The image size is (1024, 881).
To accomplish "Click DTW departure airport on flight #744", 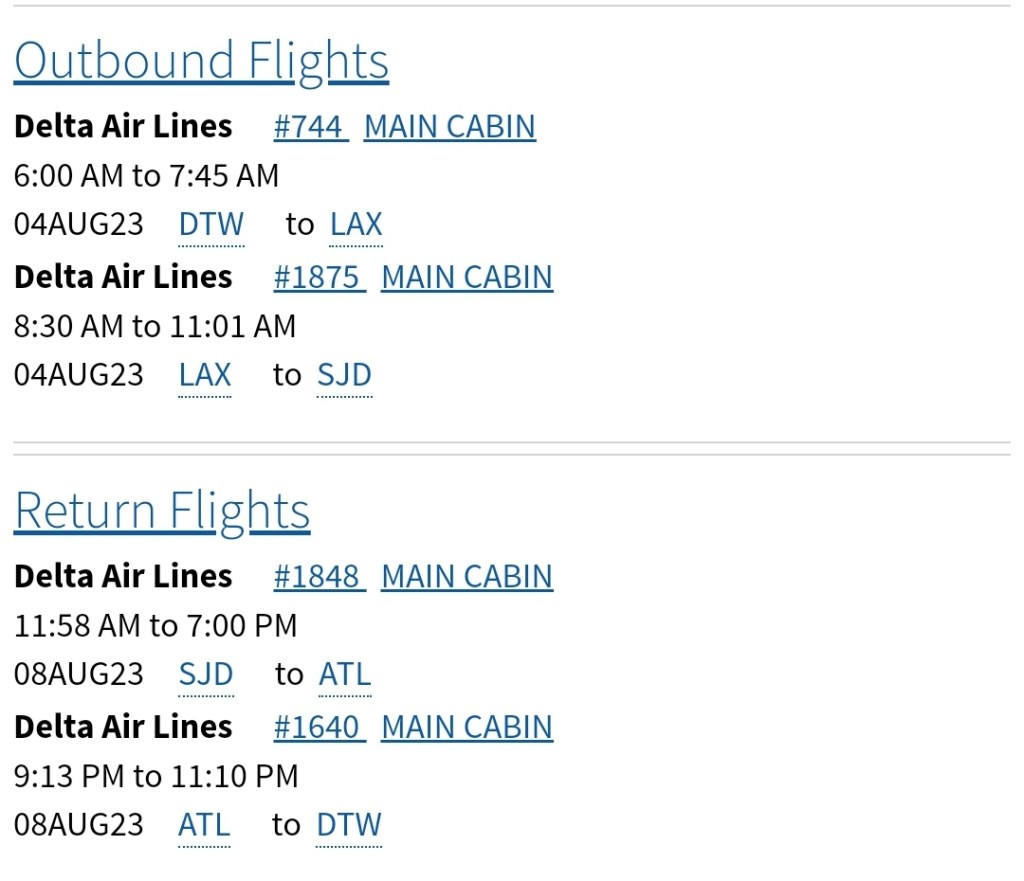I will coord(211,225).
